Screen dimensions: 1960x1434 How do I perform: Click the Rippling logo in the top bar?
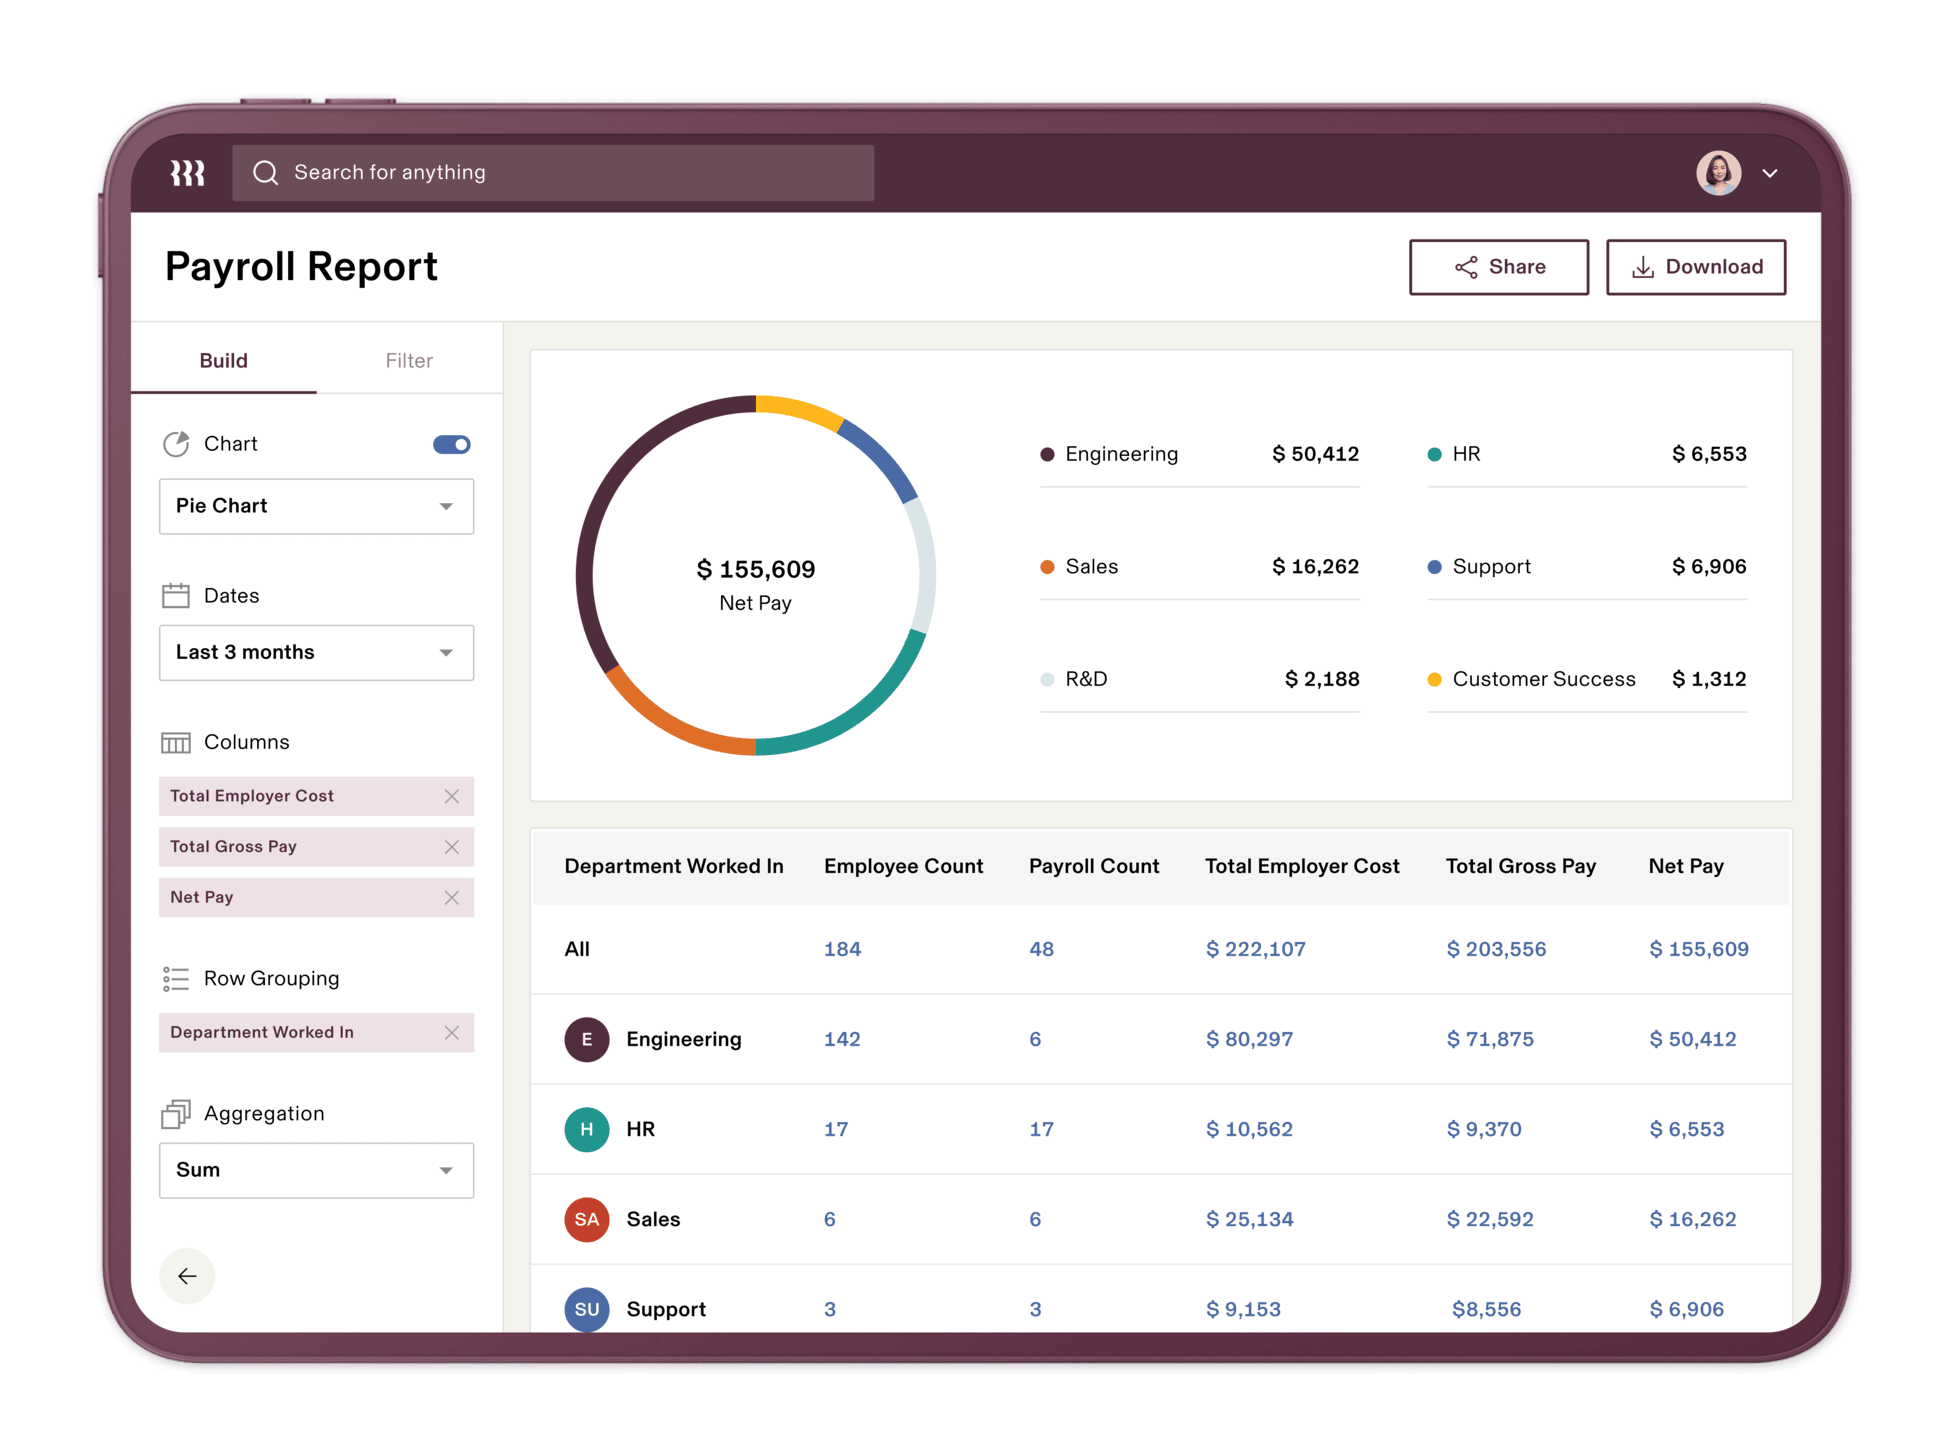[x=187, y=172]
